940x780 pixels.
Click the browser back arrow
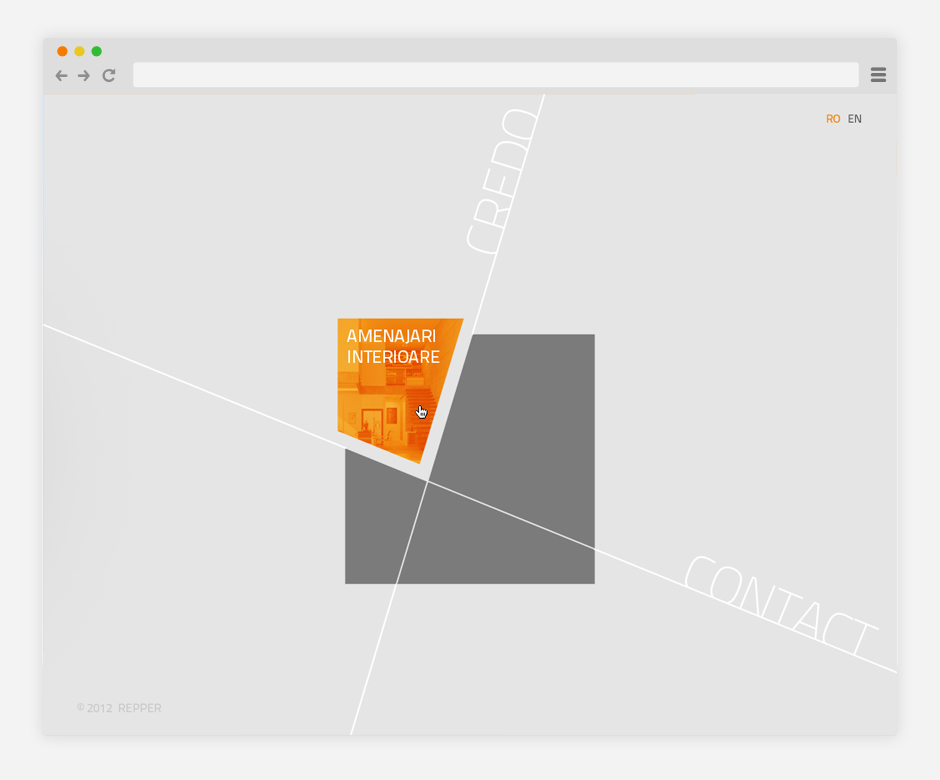62,76
